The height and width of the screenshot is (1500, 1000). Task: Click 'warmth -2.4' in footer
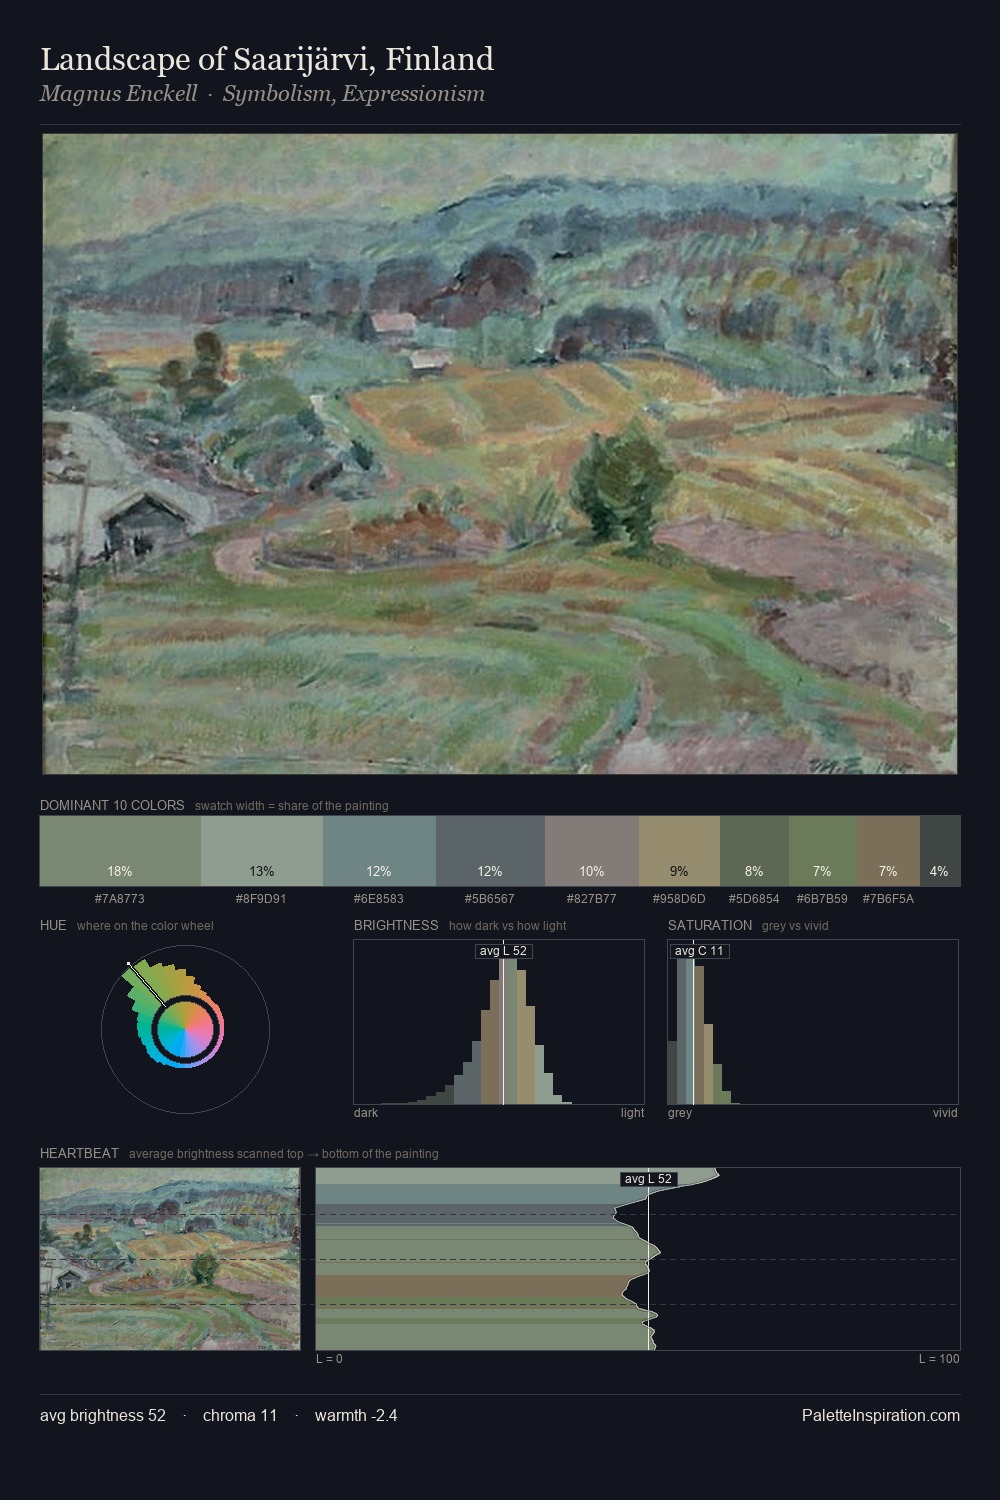[x=356, y=1415]
